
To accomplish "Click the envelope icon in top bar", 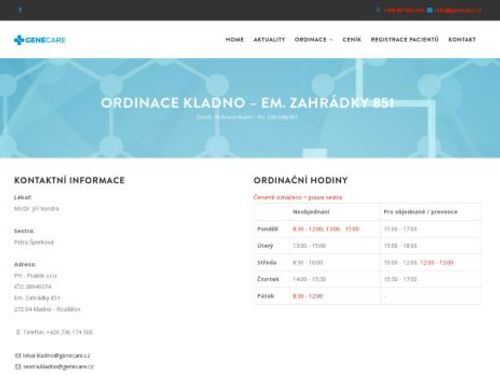I will point(430,10).
